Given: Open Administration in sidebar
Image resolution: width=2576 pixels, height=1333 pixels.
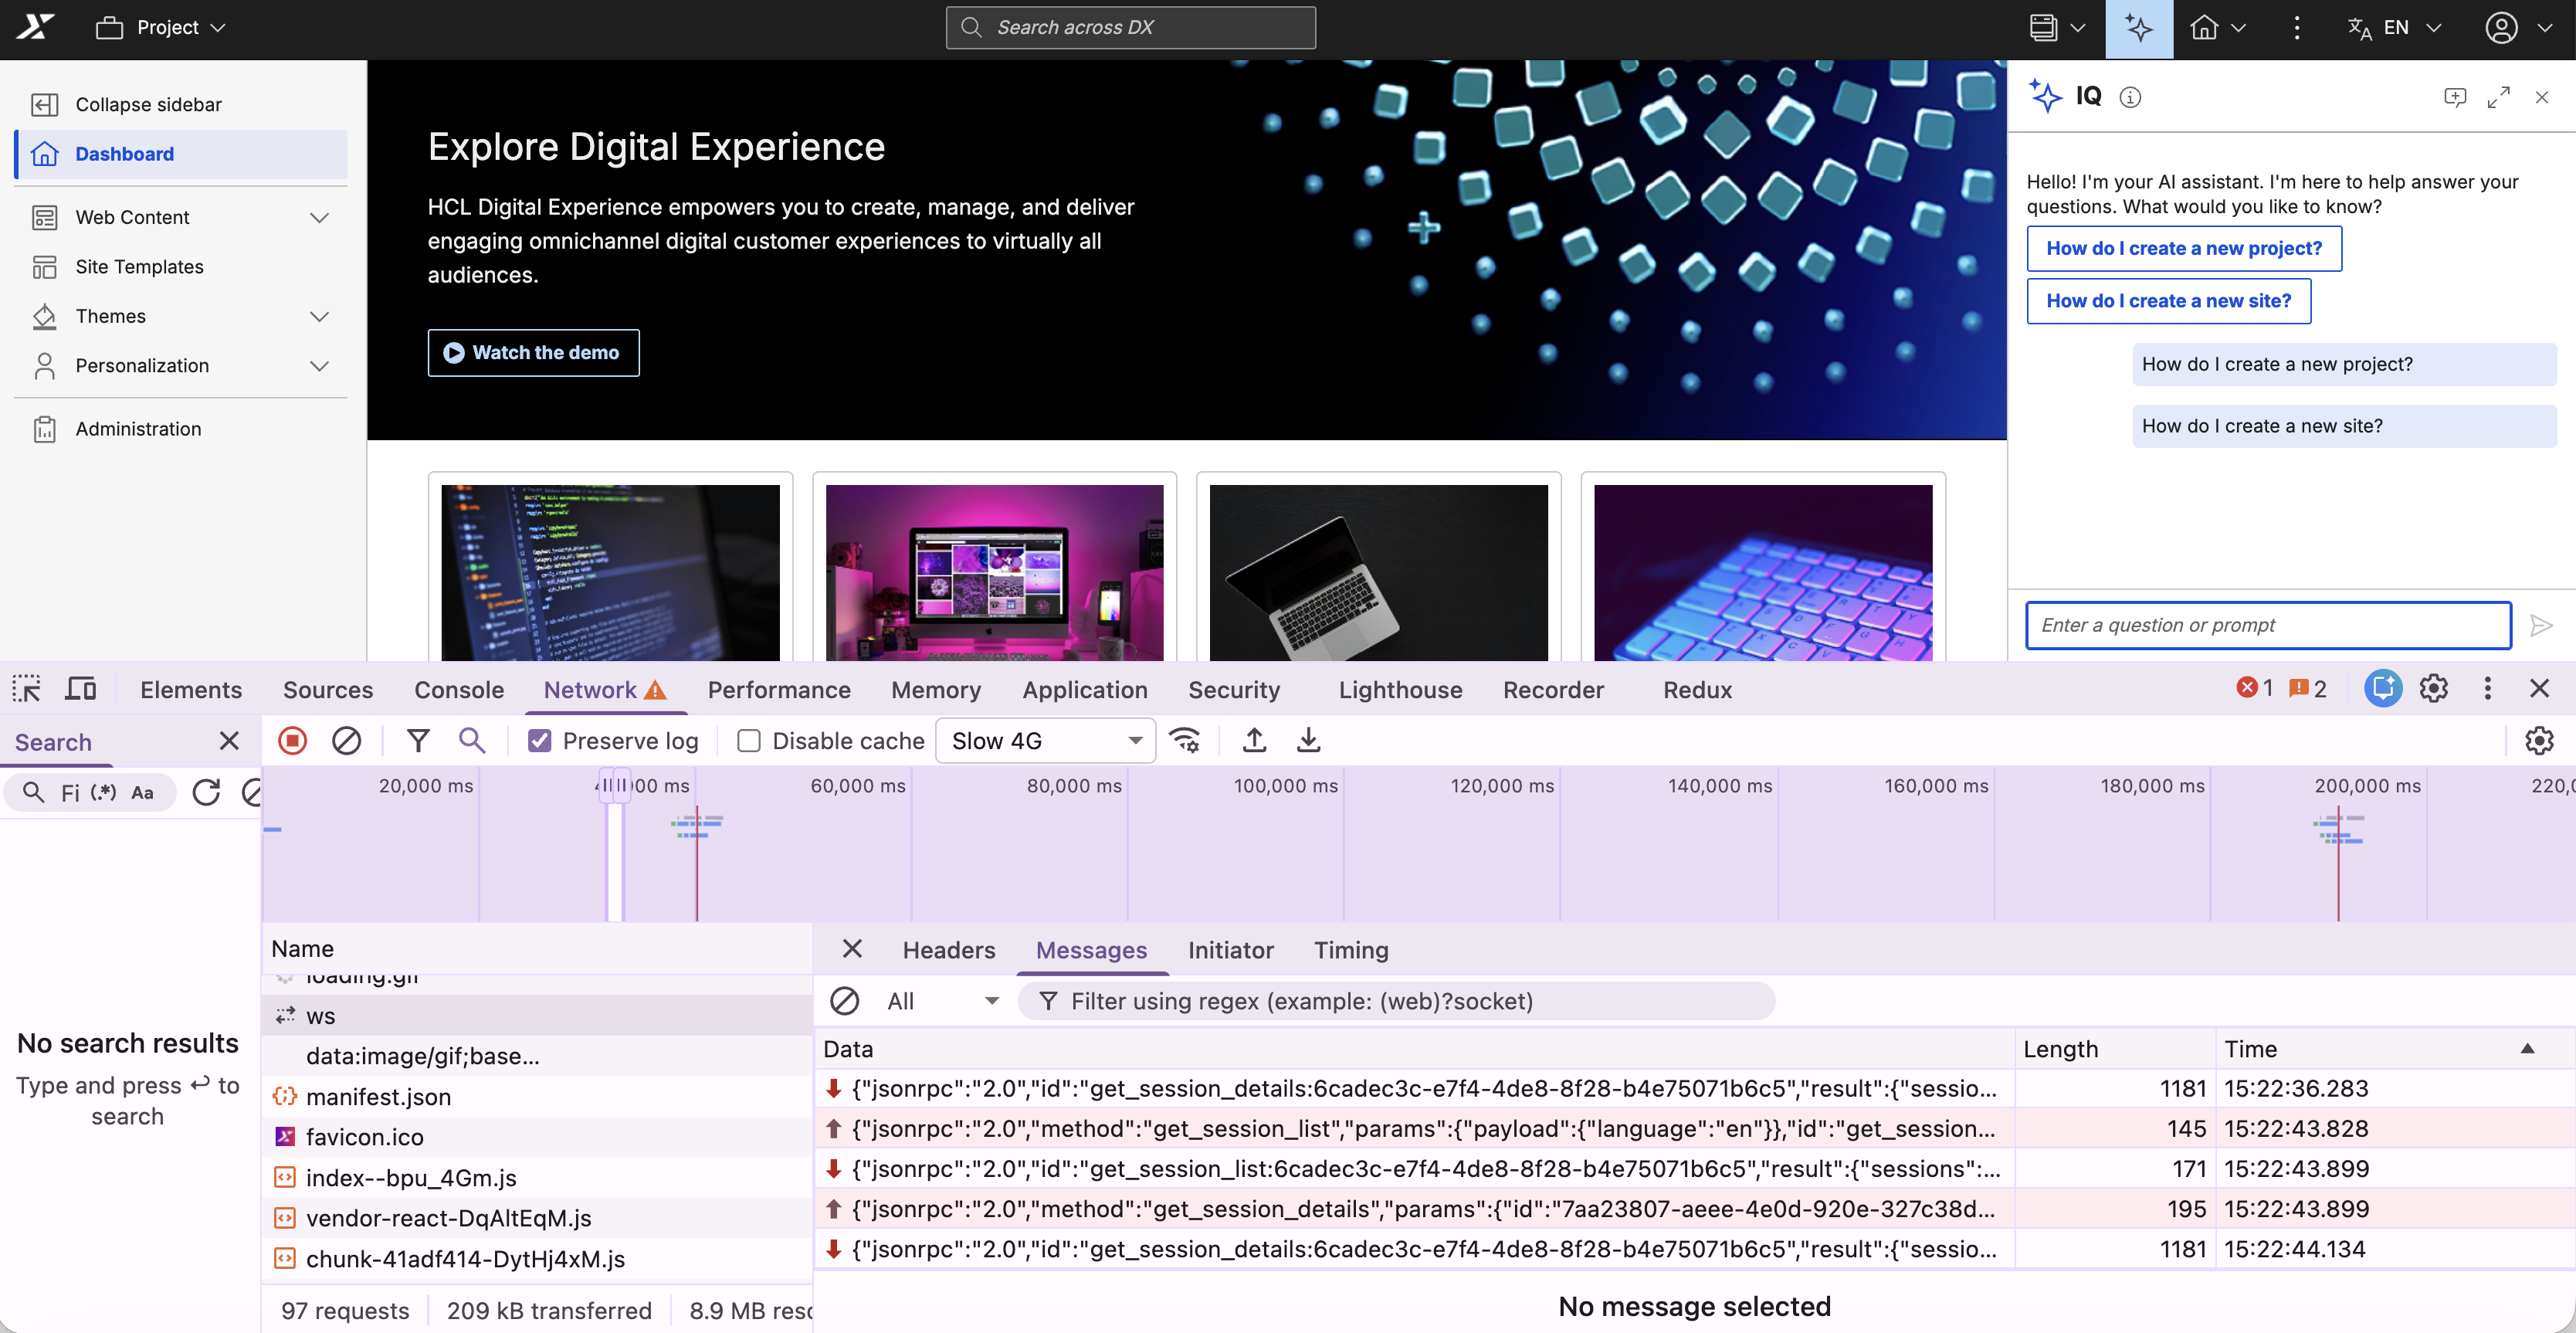Looking at the screenshot, I should point(181,429).
